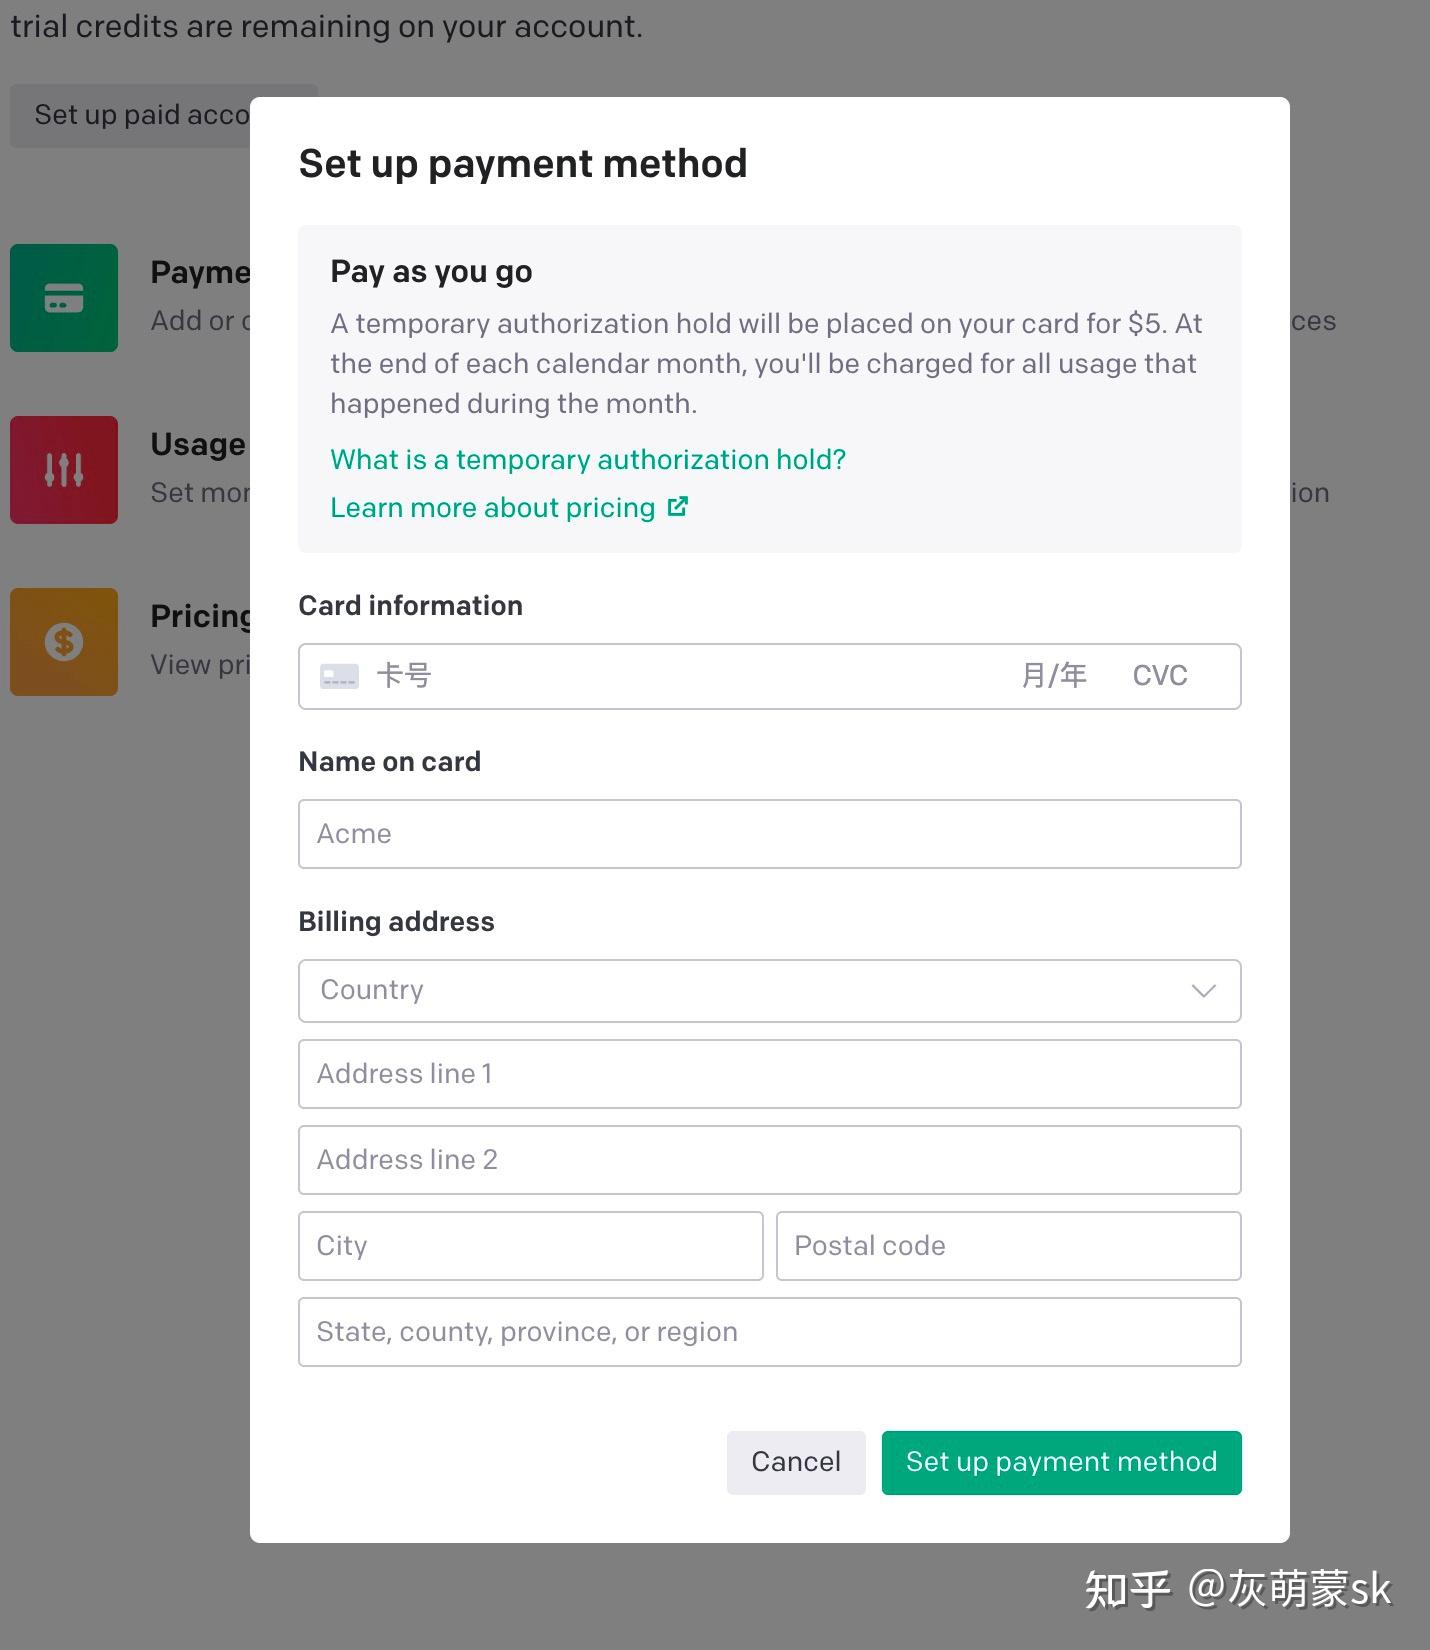
Task: Click the orange Pricing dollar icon
Action: tap(64, 642)
